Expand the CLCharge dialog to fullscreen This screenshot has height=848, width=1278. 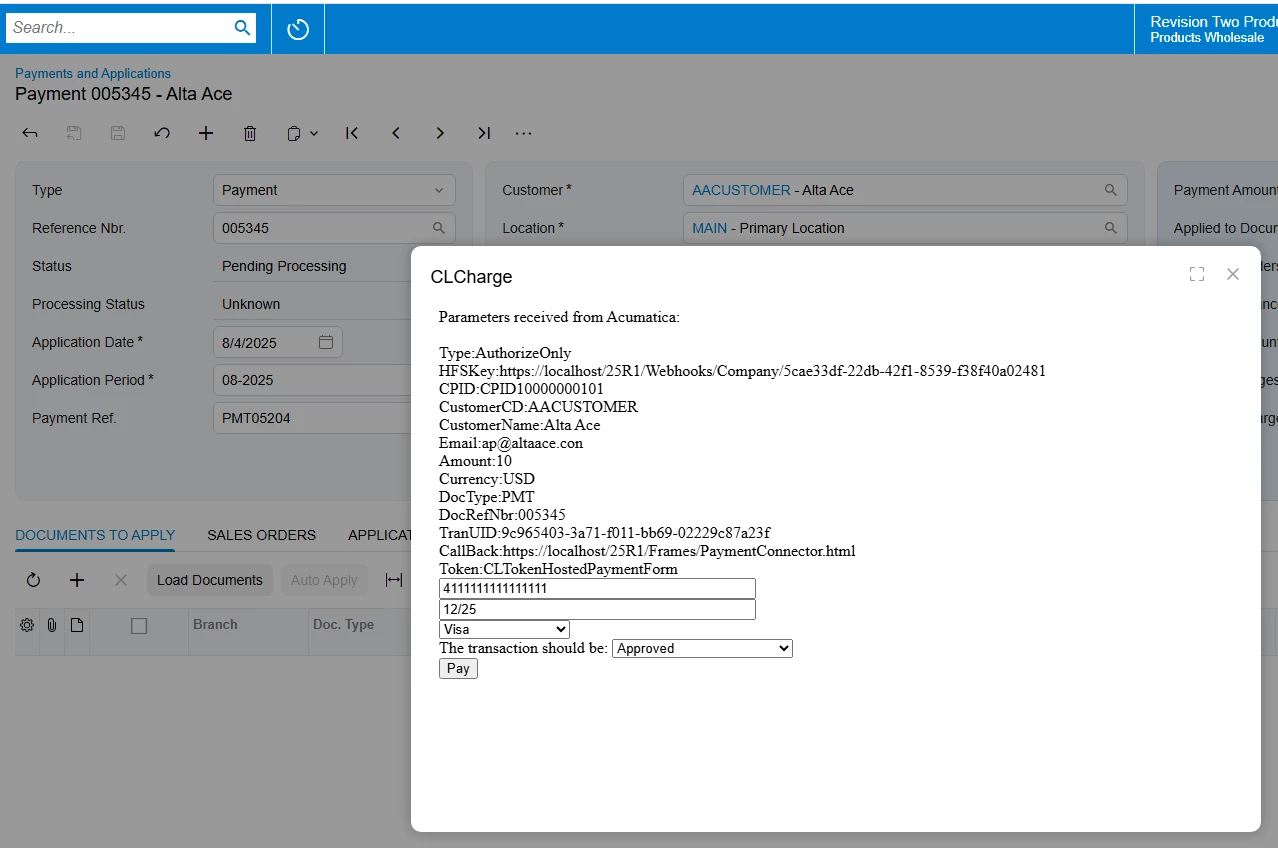point(1196,273)
